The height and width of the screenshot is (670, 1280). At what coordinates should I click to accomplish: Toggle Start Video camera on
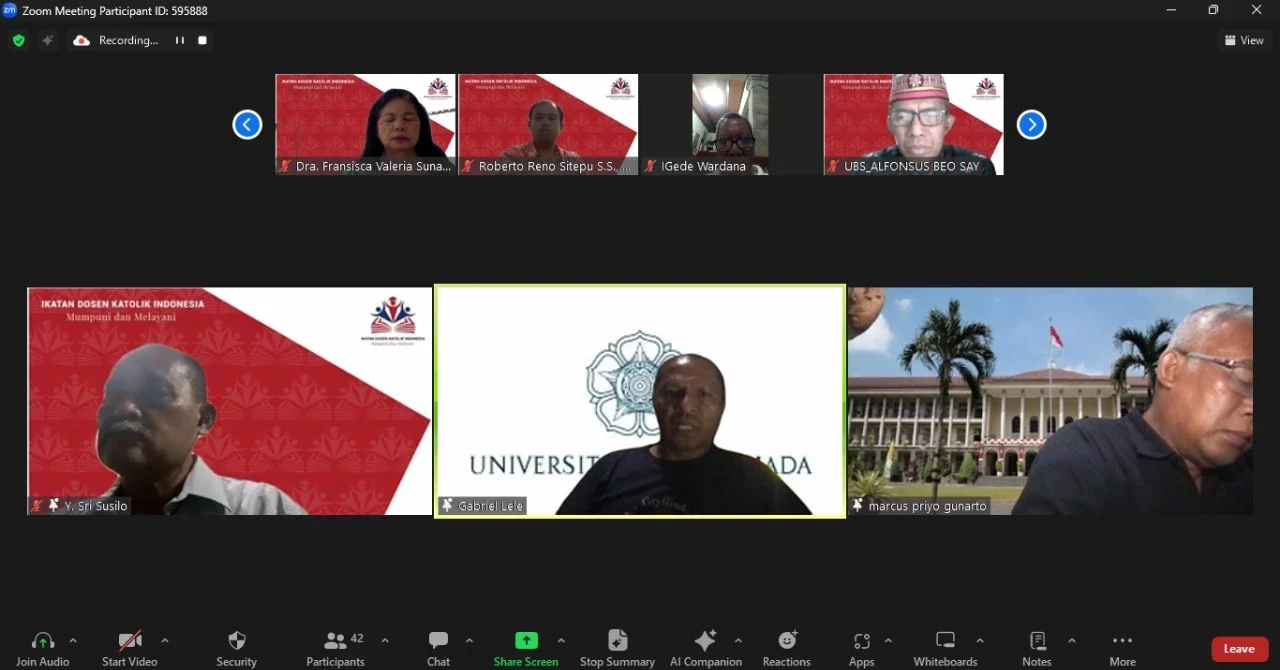click(129, 648)
